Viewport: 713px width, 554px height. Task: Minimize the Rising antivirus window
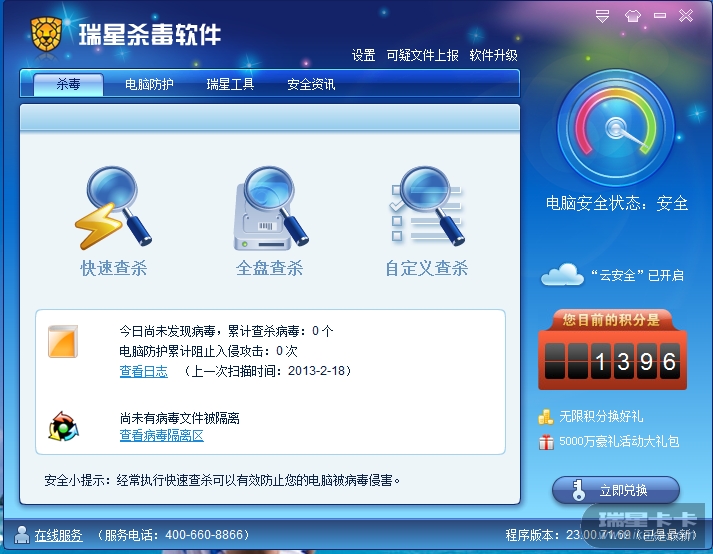[660, 16]
